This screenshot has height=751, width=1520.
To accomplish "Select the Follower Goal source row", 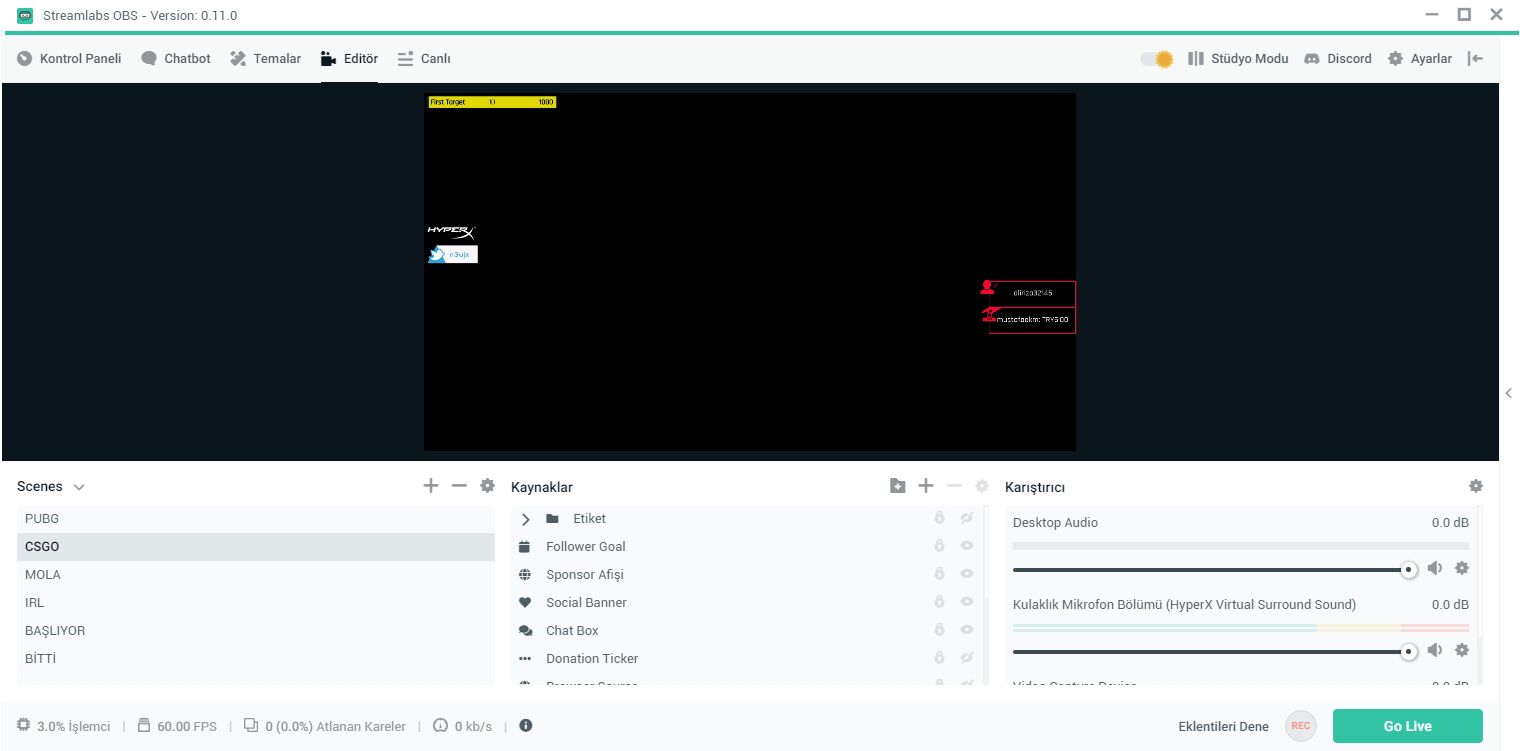I will coord(747,547).
